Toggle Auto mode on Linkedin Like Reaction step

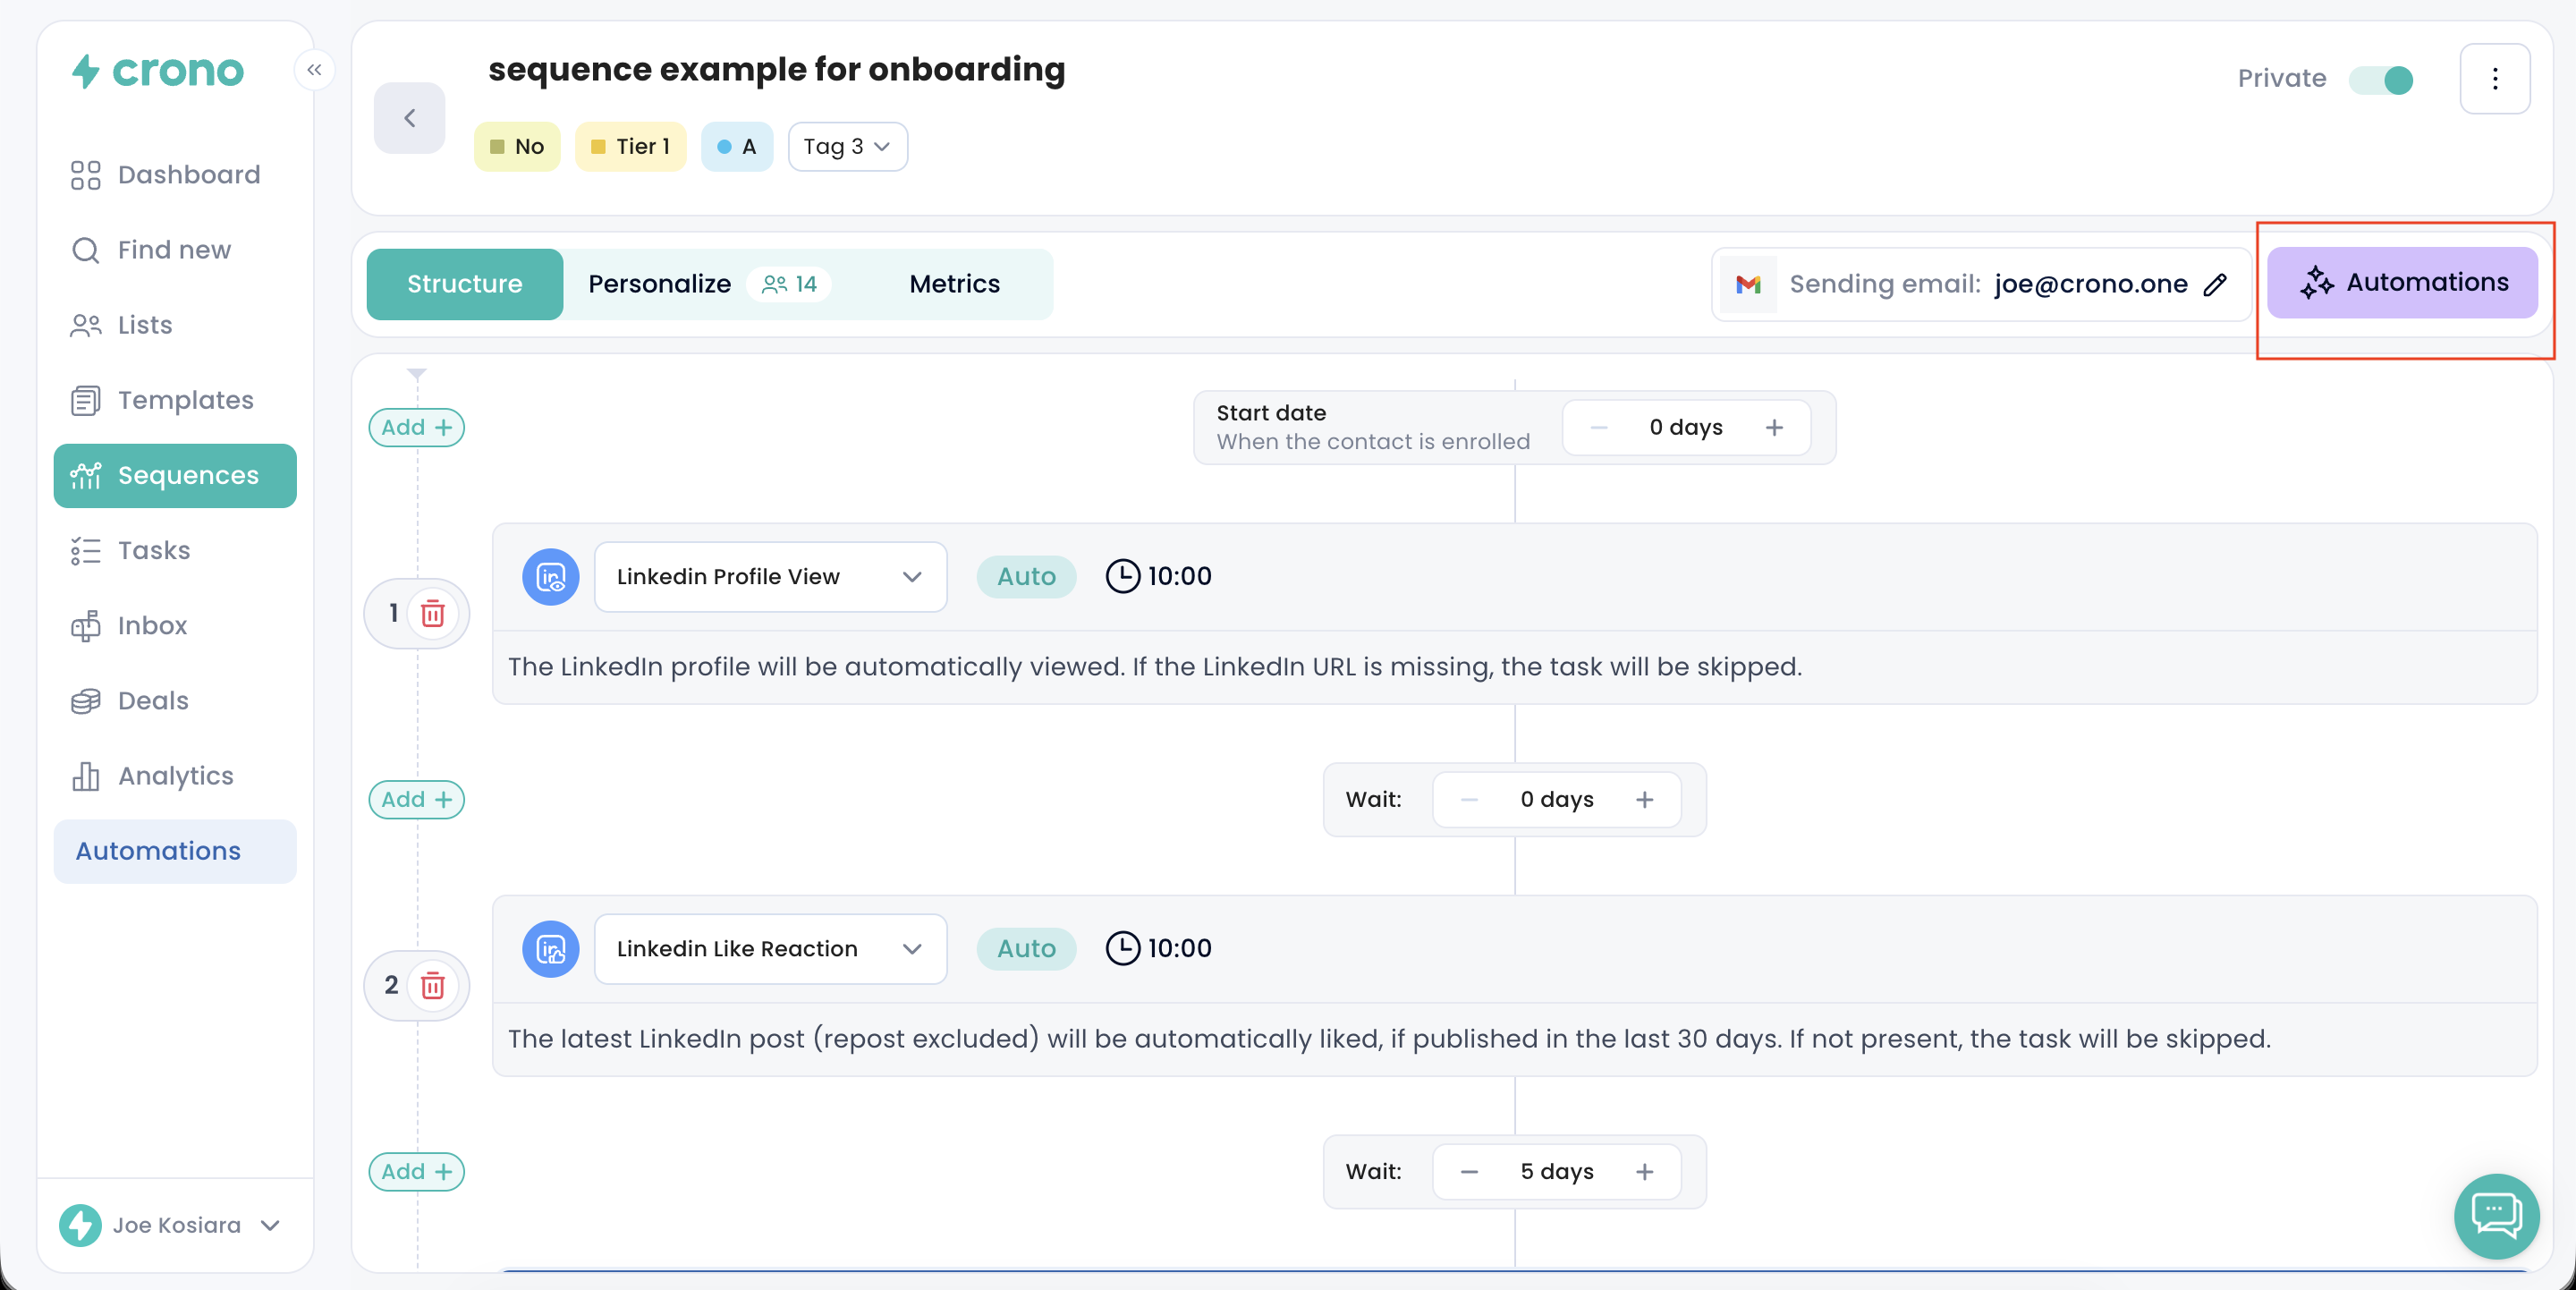coord(1026,948)
